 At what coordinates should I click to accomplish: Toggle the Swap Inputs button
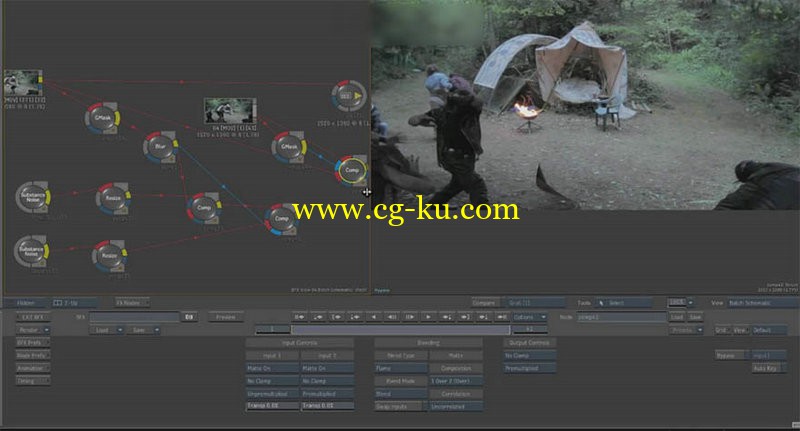401,407
